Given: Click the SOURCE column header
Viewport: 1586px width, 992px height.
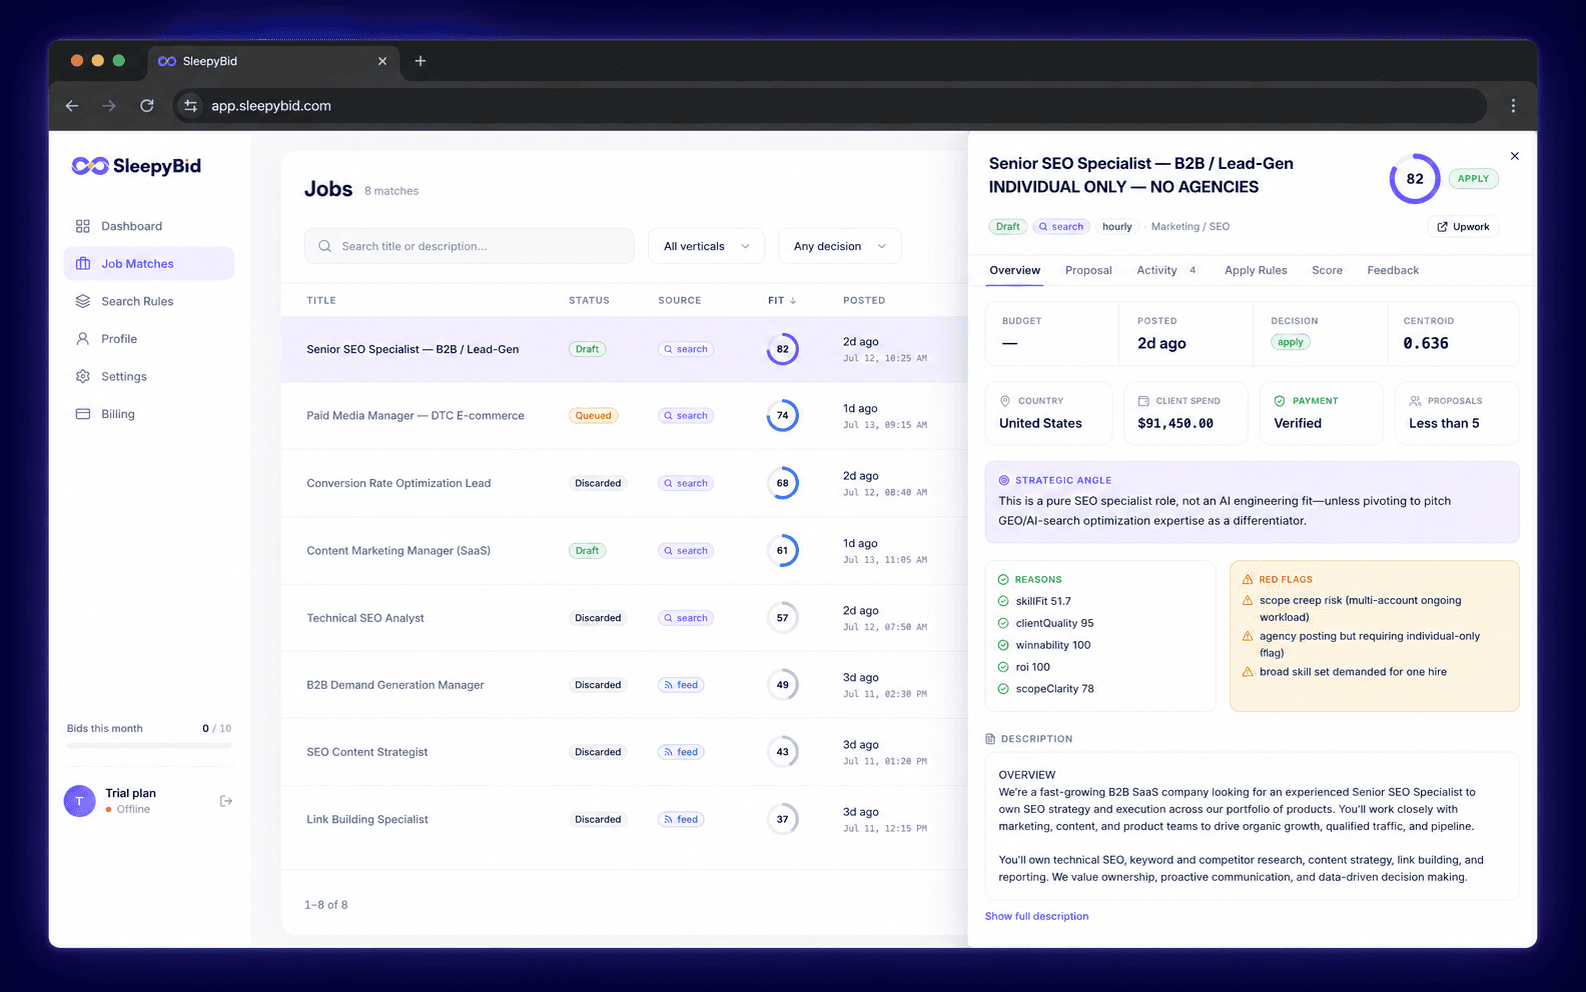Looking at the screenshot, I should click(679, 300).
